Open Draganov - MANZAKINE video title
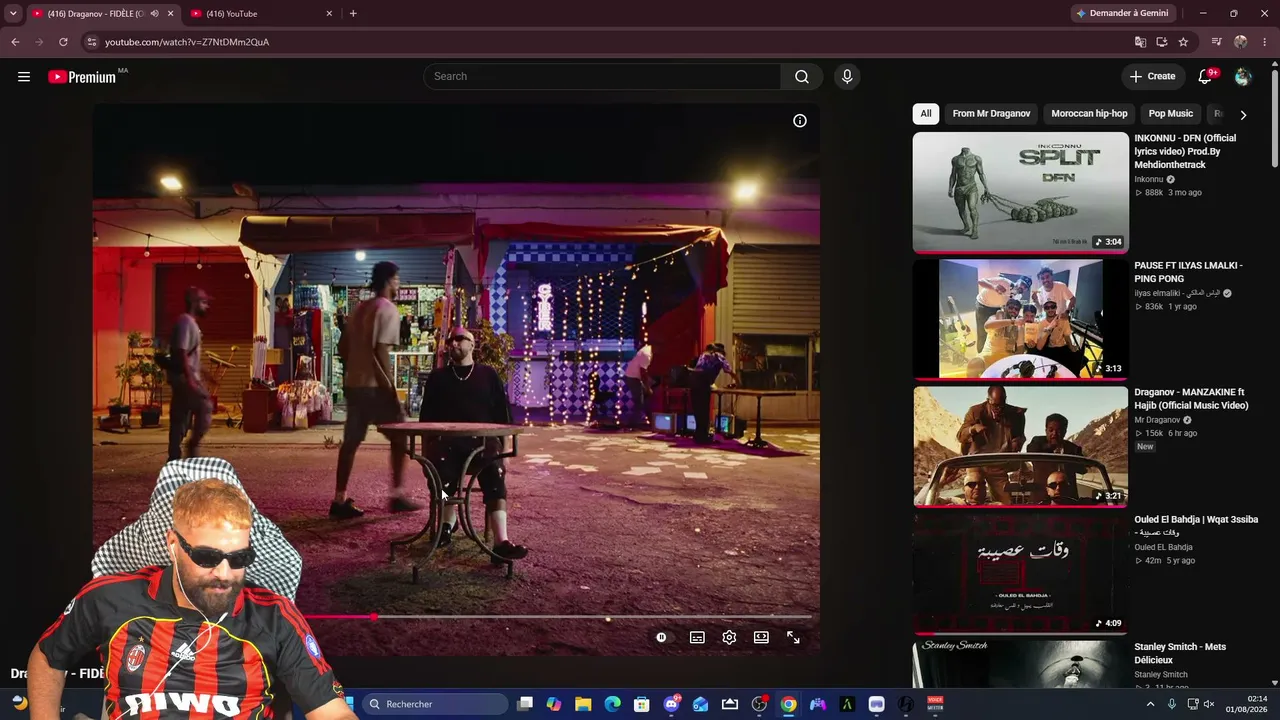 pos(1191,399)
